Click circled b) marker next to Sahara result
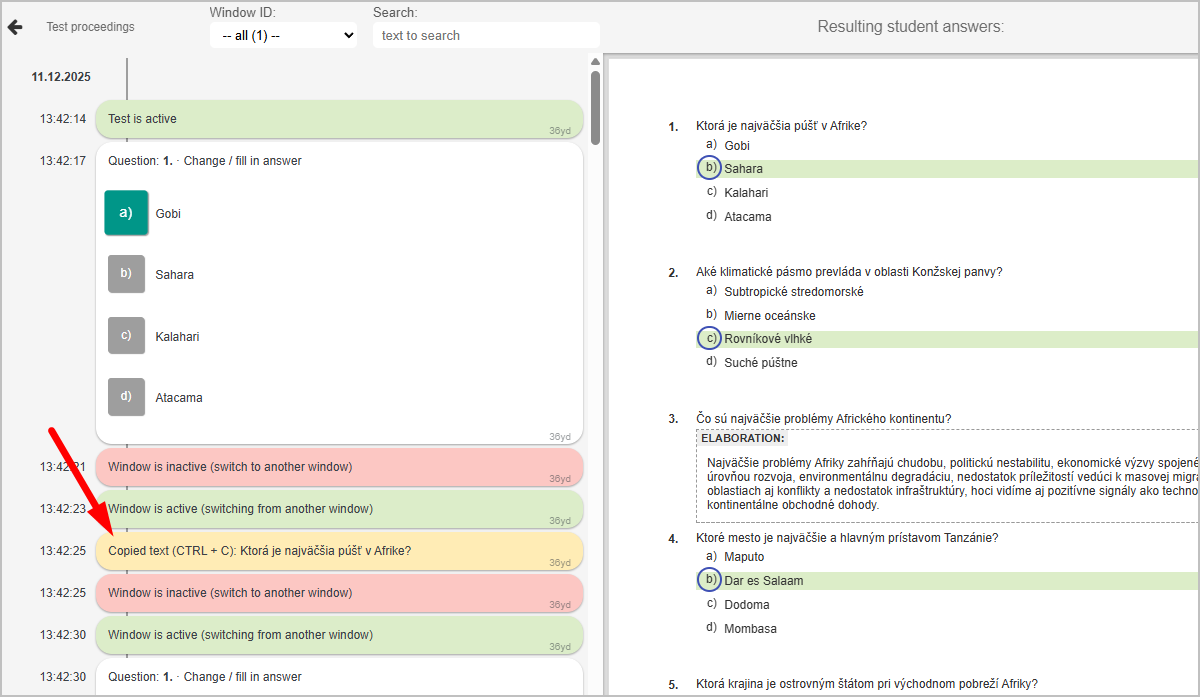1200x697 pixels. tap(709, 168)
